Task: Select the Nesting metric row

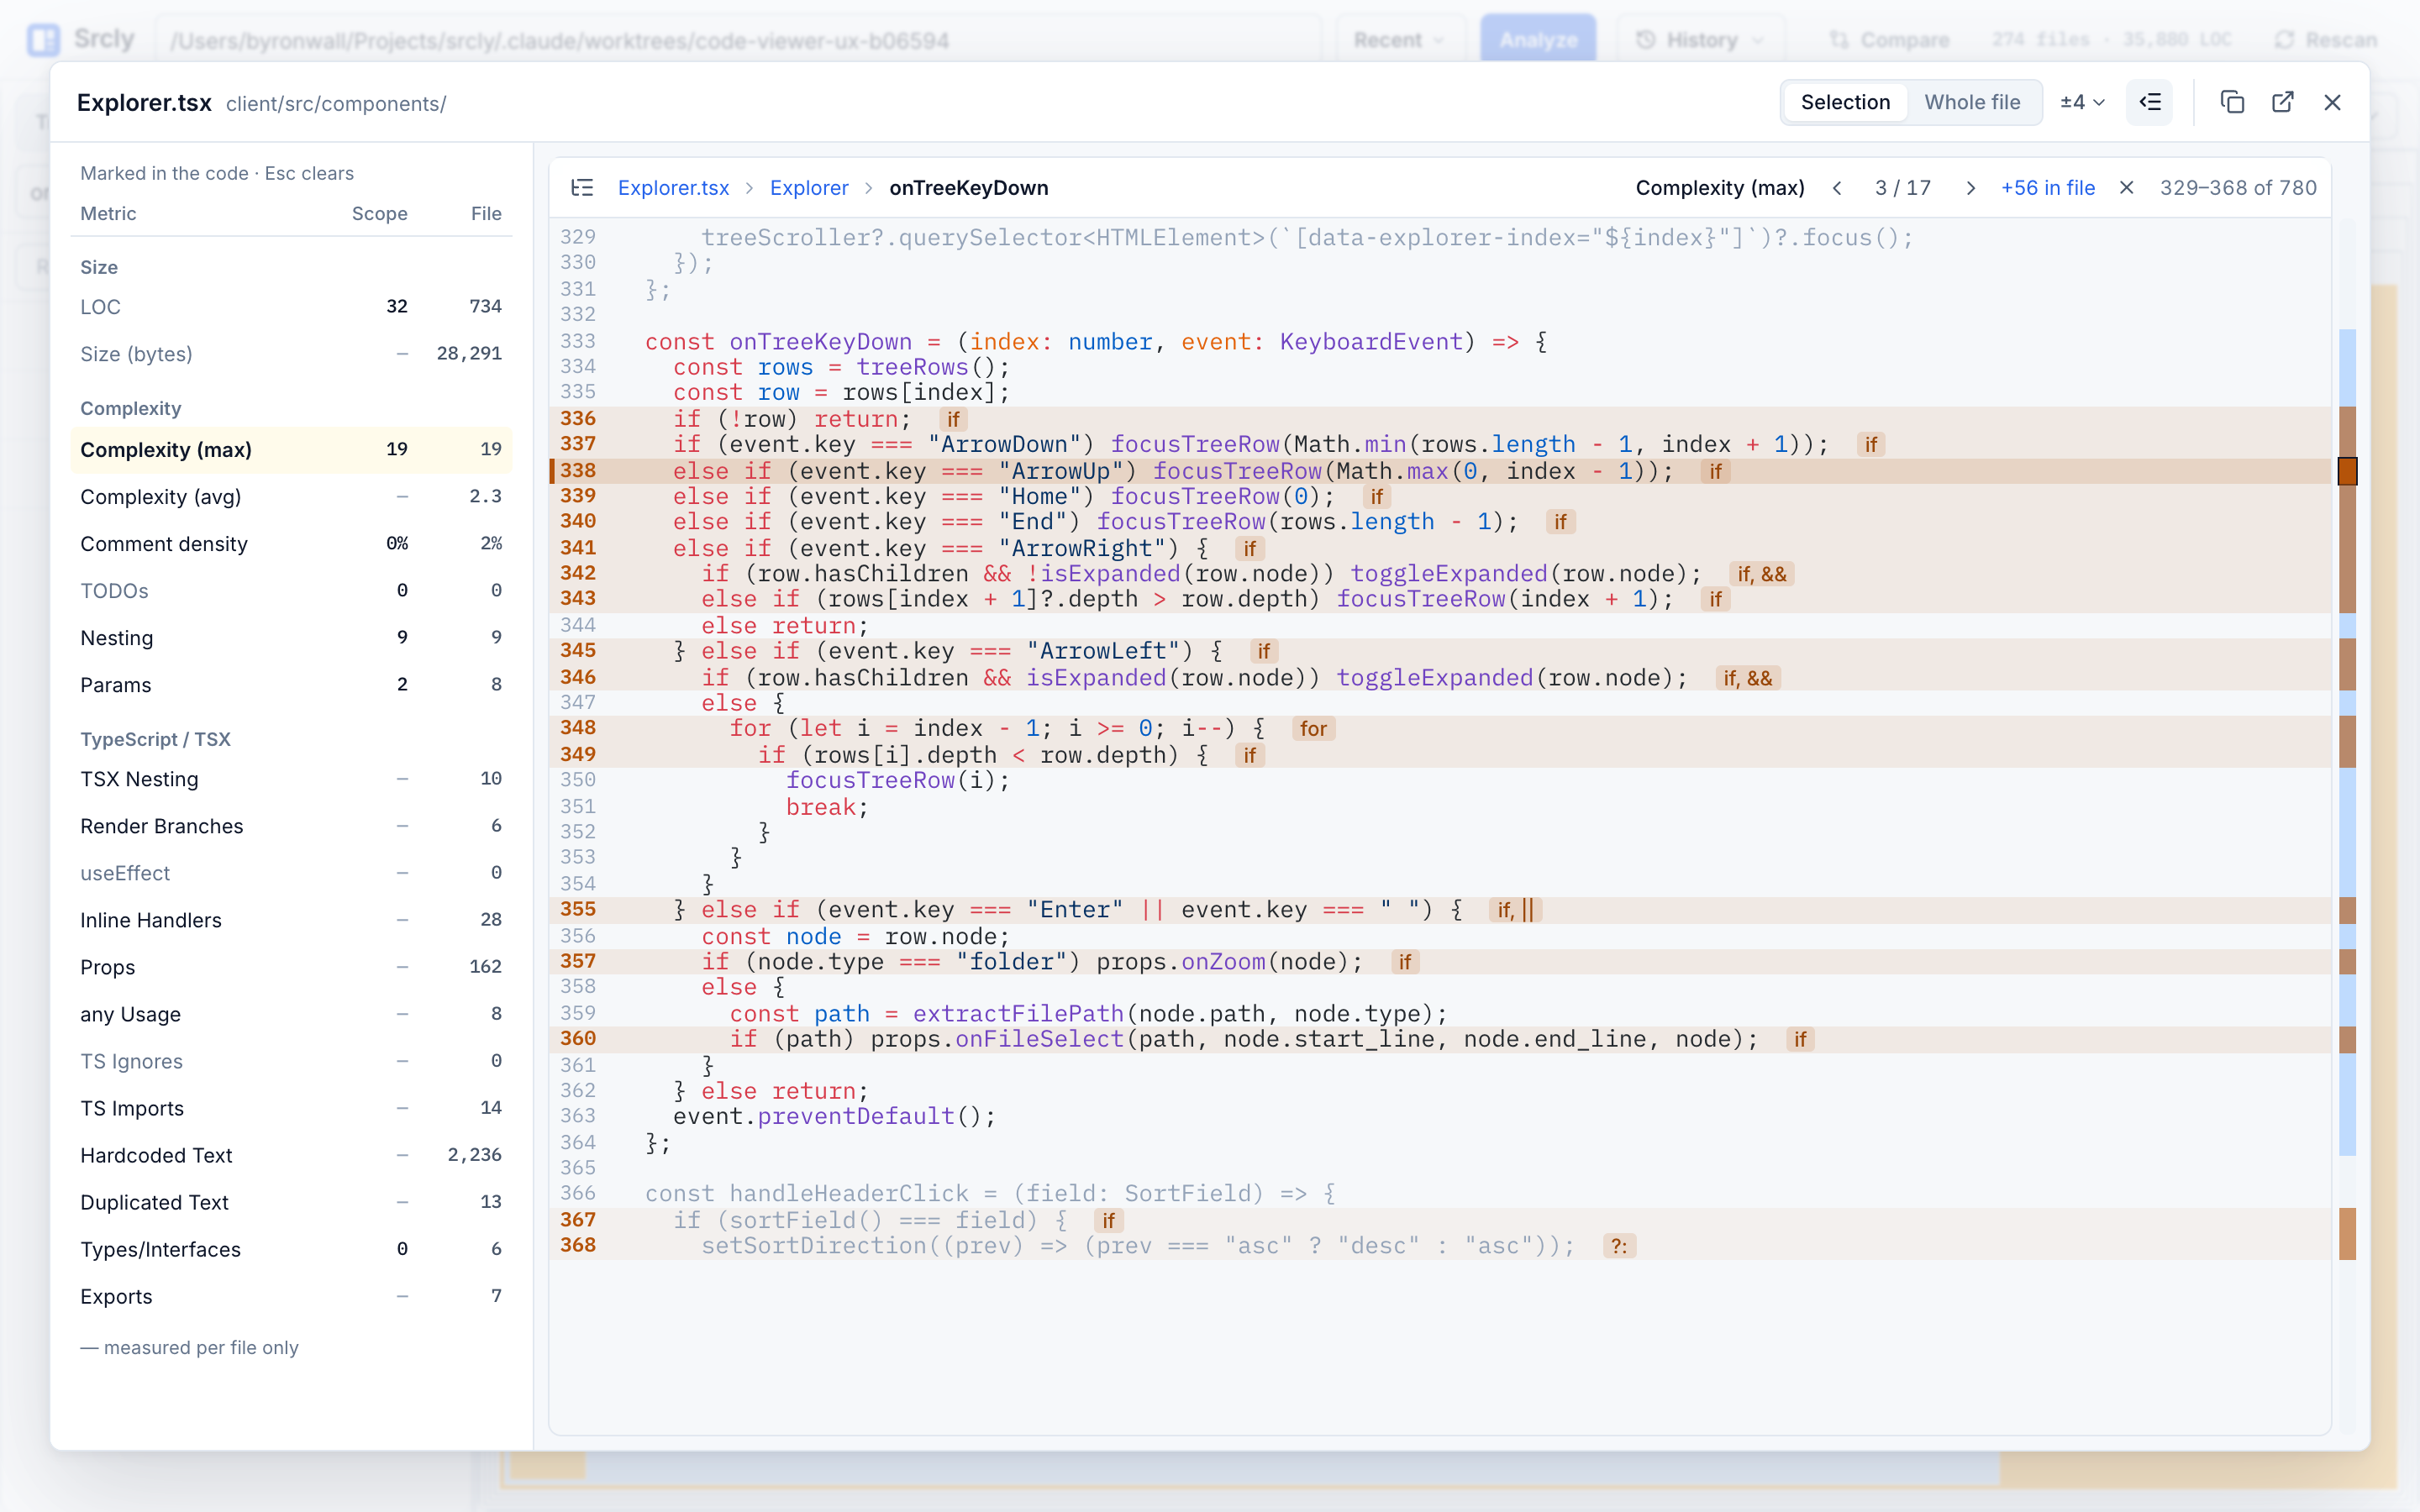Action: [291, 638]
